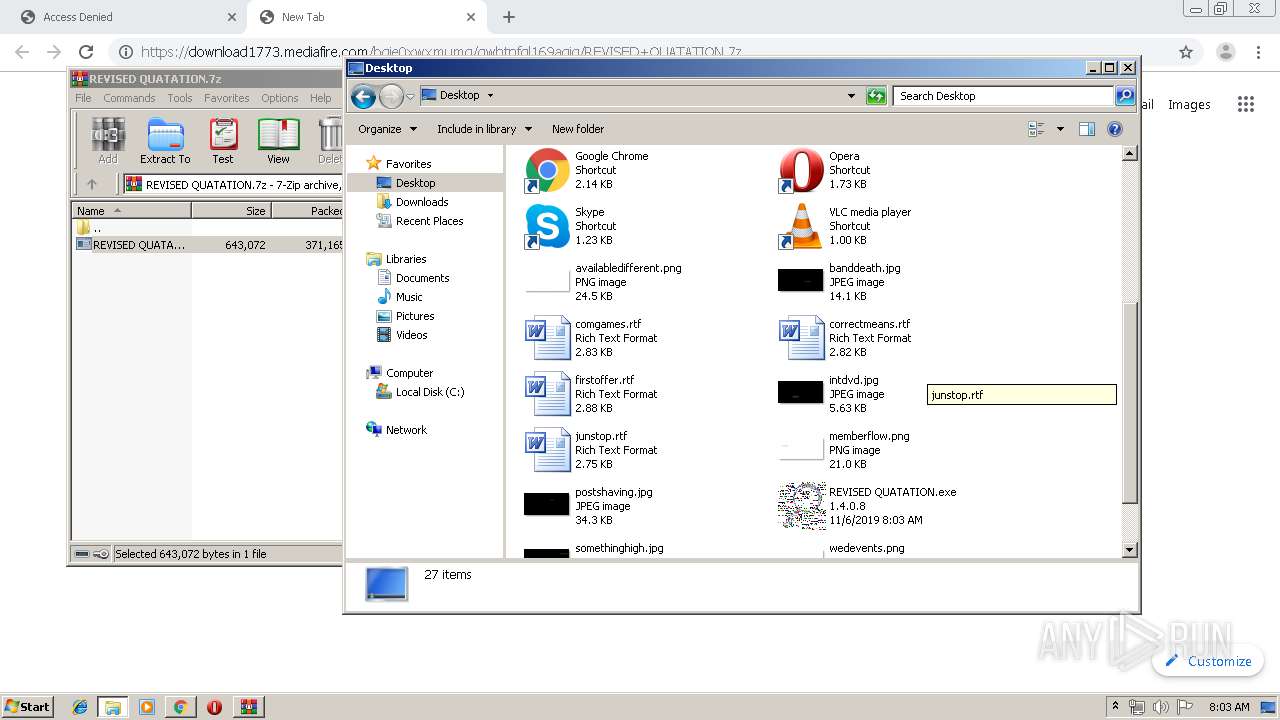Open the change view options dropdown arrow

click(x=1060, y=129)
